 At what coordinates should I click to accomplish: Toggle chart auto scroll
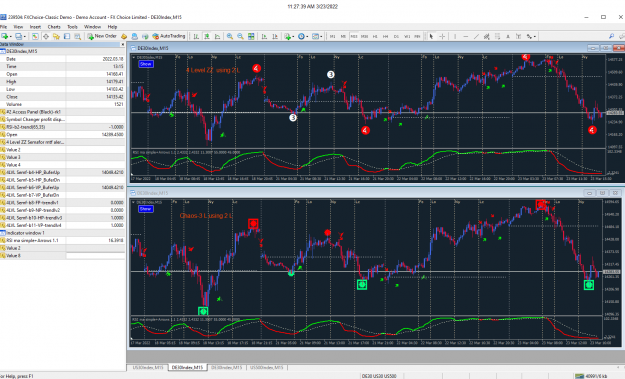264,36
